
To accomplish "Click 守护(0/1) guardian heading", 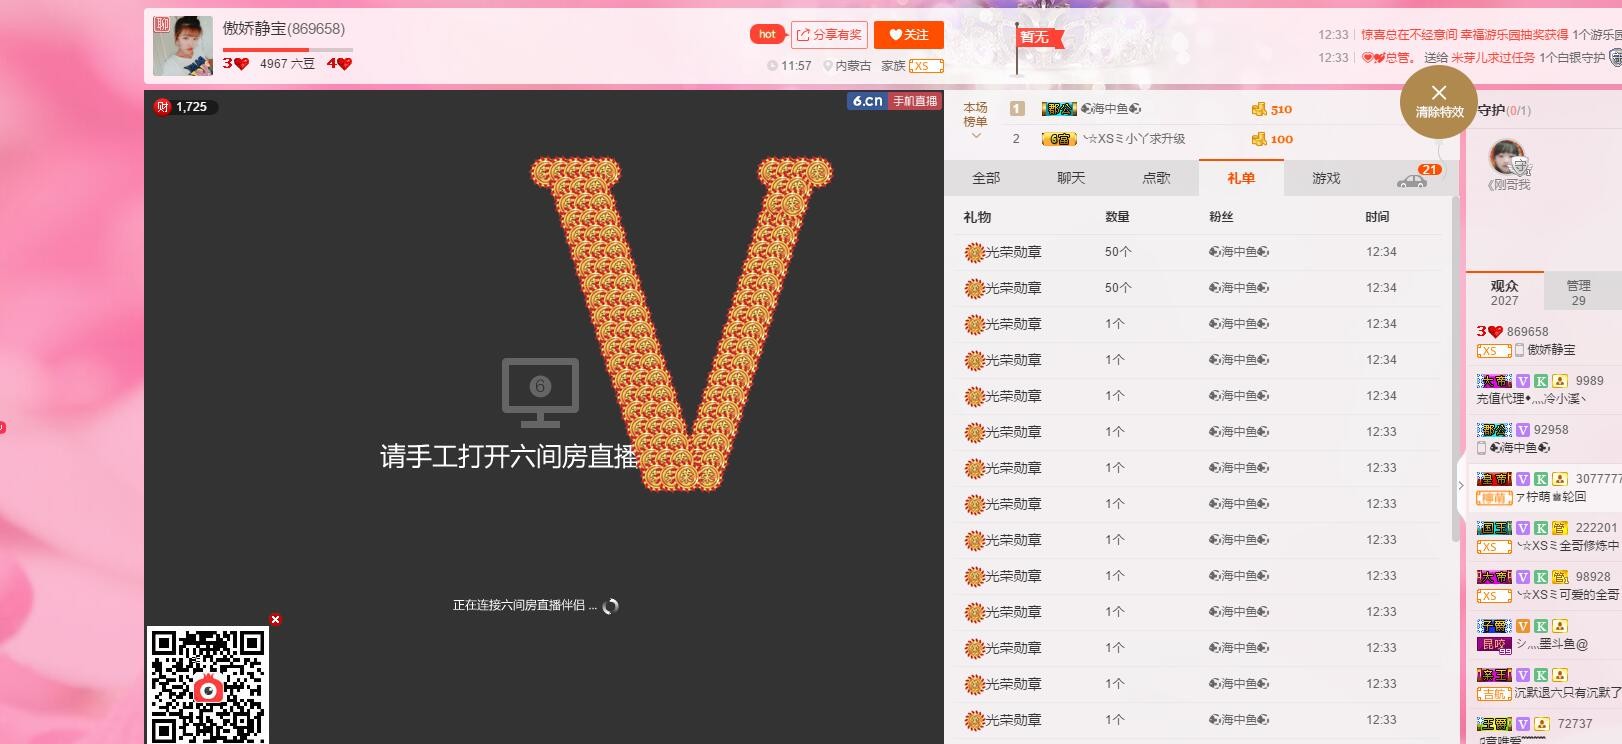I will [x=1504, y=110].
